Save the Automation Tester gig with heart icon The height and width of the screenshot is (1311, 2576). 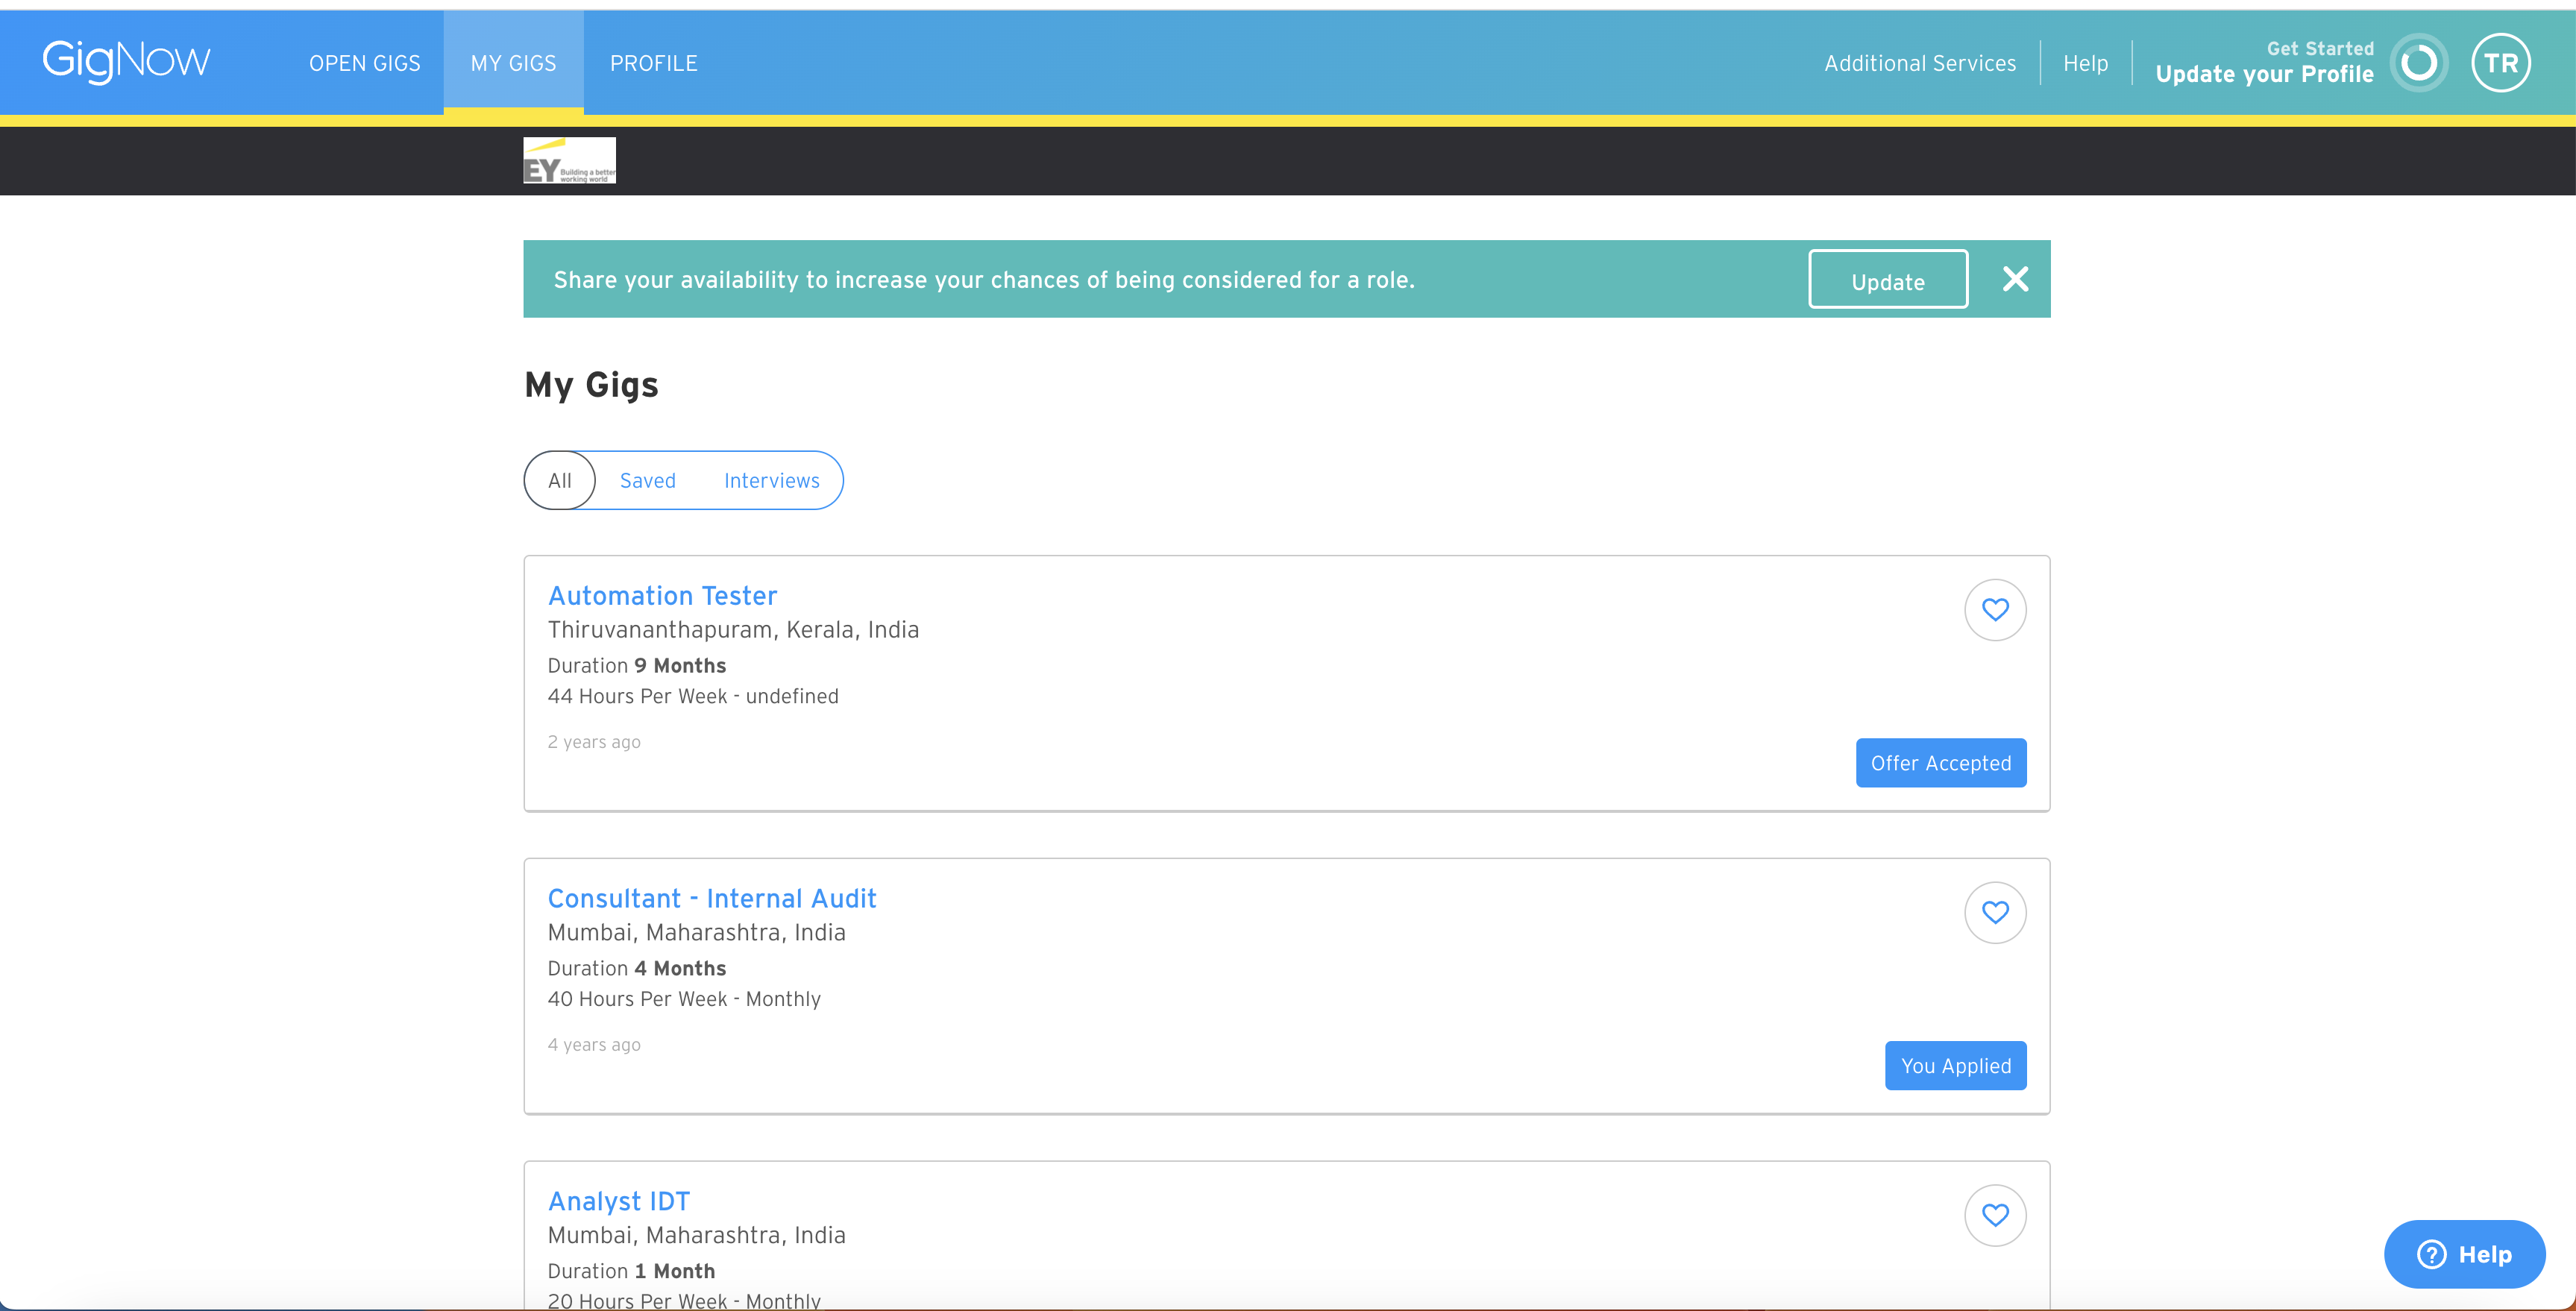point(1994,610)
